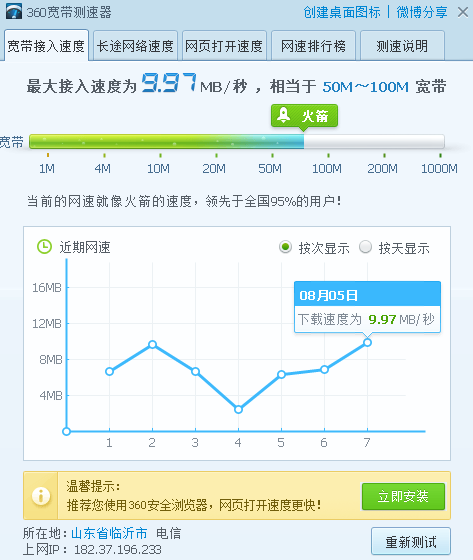Click data point 6 on the chart

[x=324, y=369]
